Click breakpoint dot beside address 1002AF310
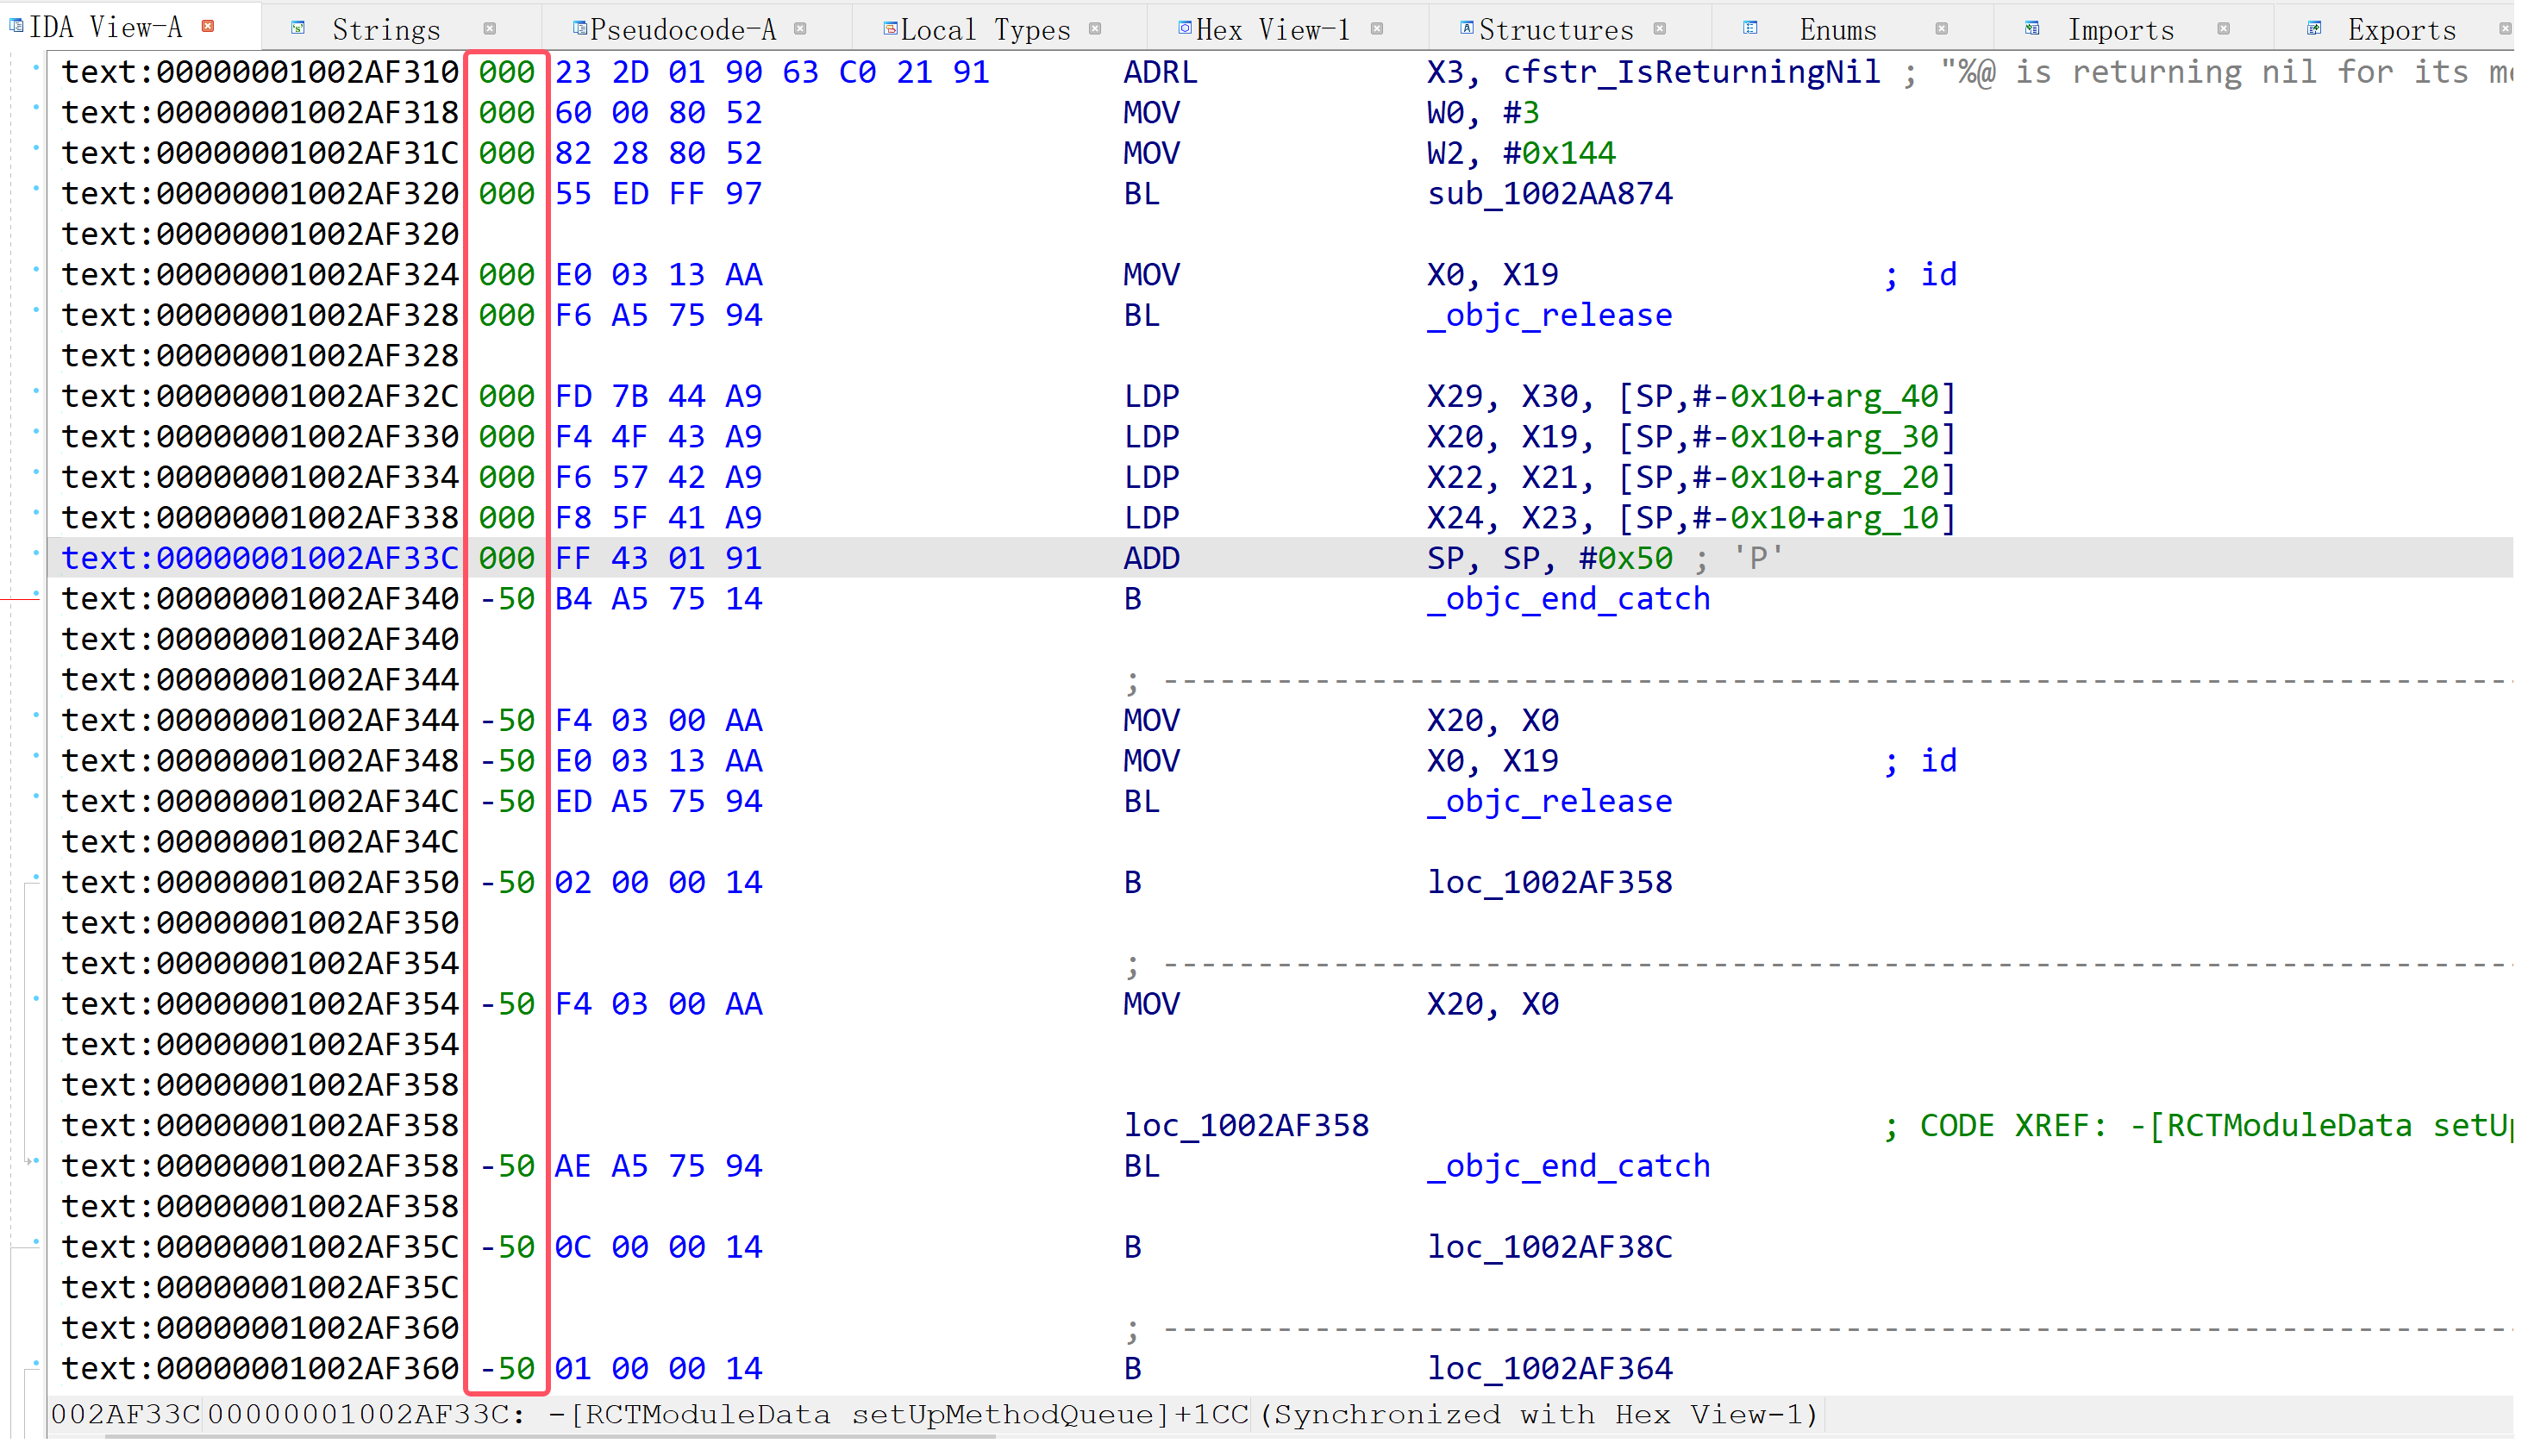 point(36,67)
